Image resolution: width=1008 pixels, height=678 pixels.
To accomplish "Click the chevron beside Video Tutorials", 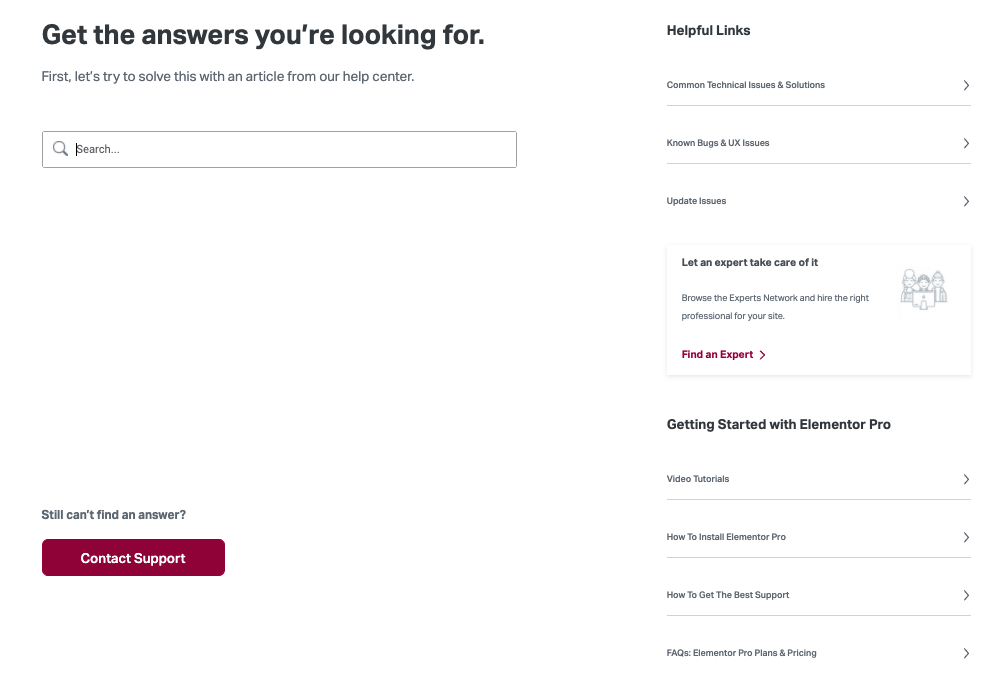I will coord(966,479).
